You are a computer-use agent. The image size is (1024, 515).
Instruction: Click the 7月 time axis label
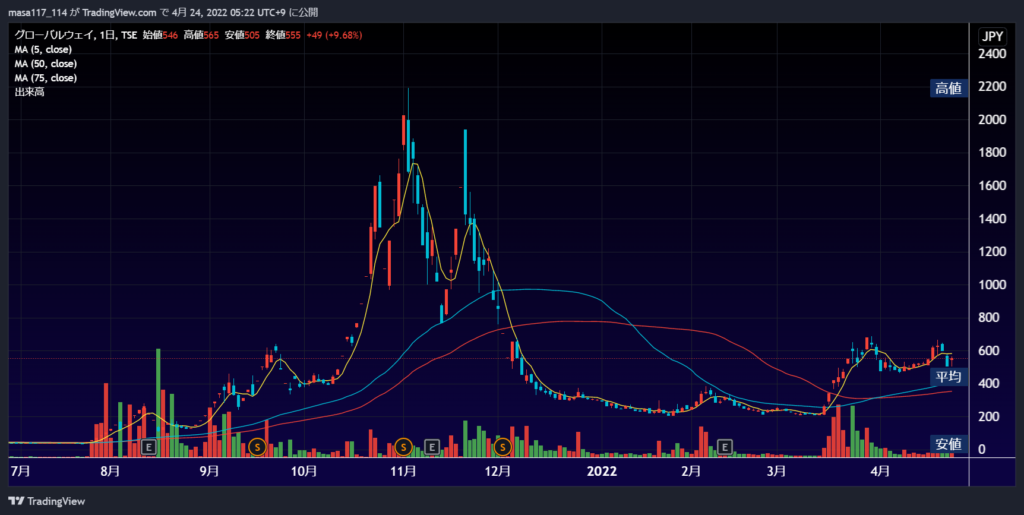pyautogui.click(x=20, y=471)
